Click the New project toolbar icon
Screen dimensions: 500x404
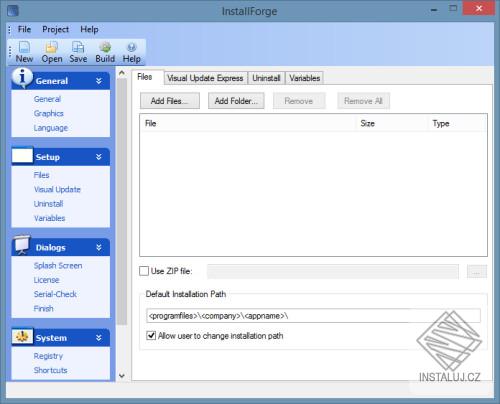(24, 47)
